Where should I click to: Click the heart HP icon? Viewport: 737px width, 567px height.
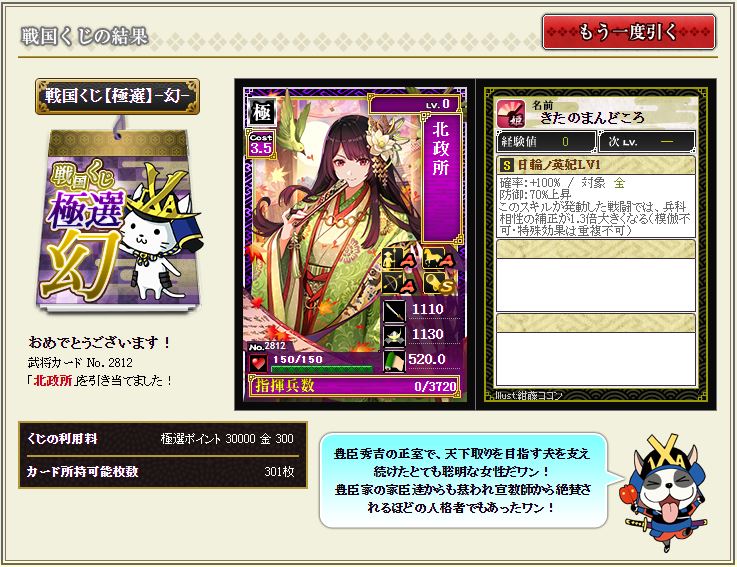coord(259,364)
